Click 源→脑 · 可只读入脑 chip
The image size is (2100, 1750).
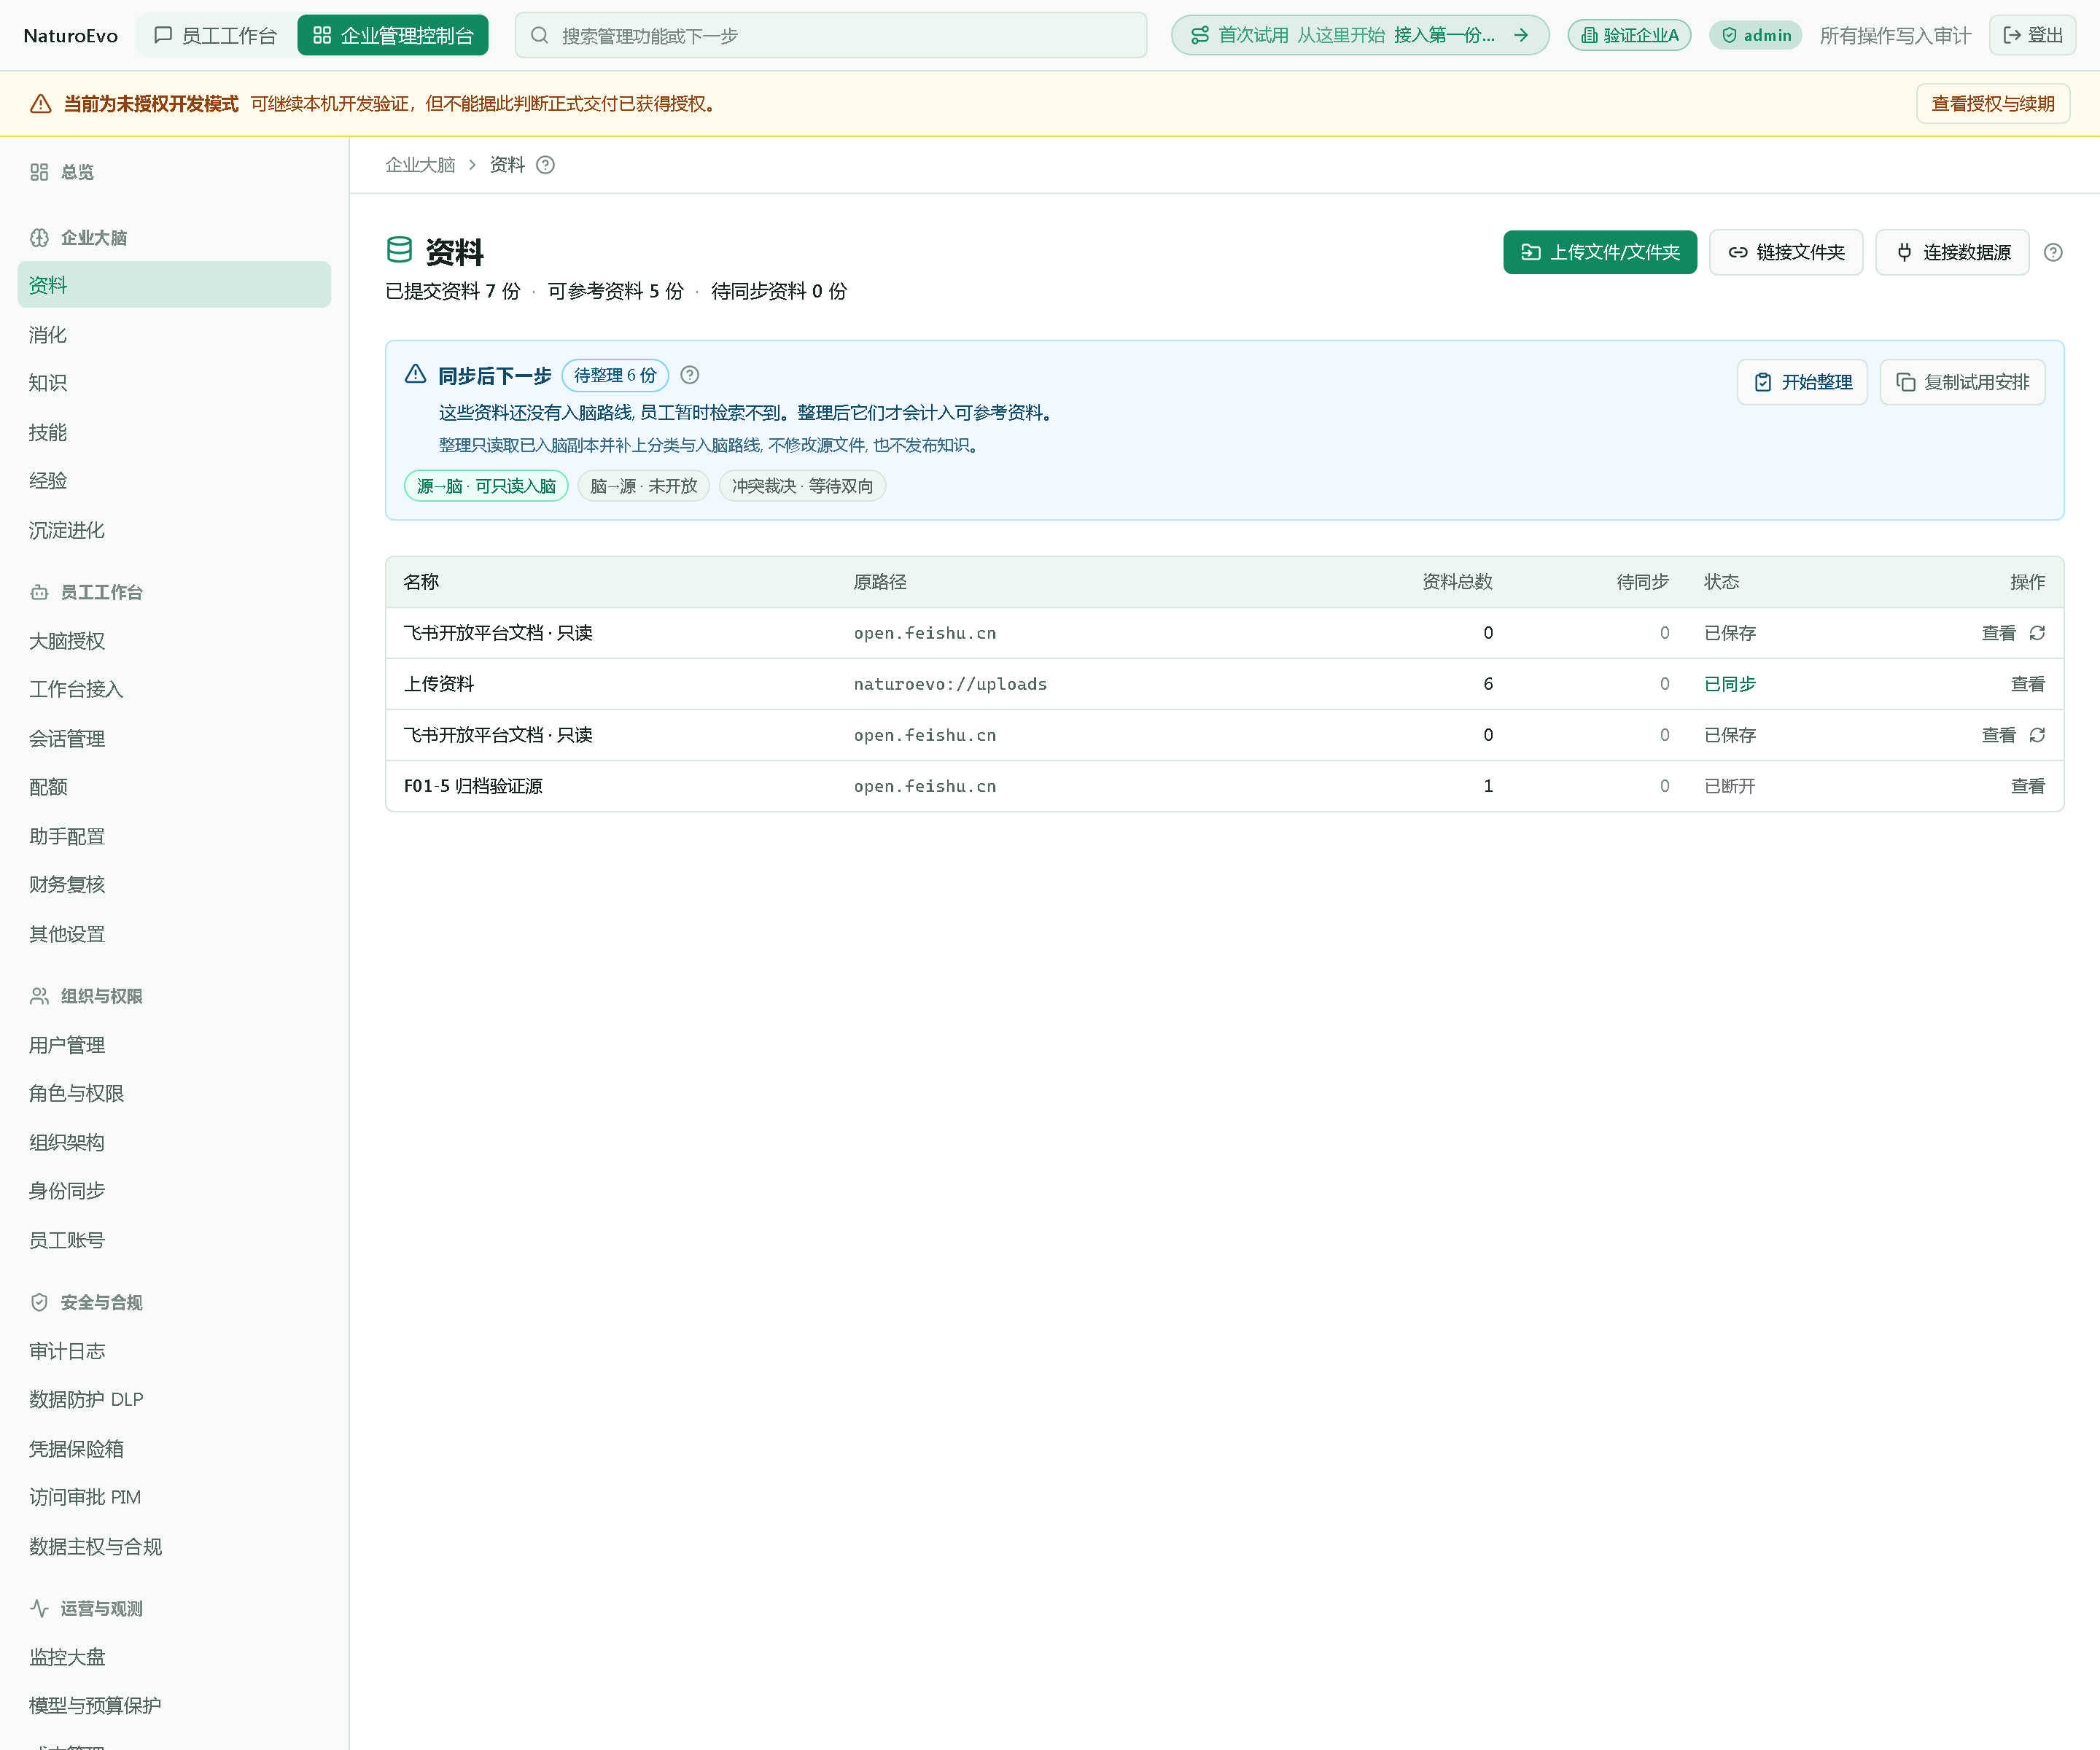(x=486, y=486)
